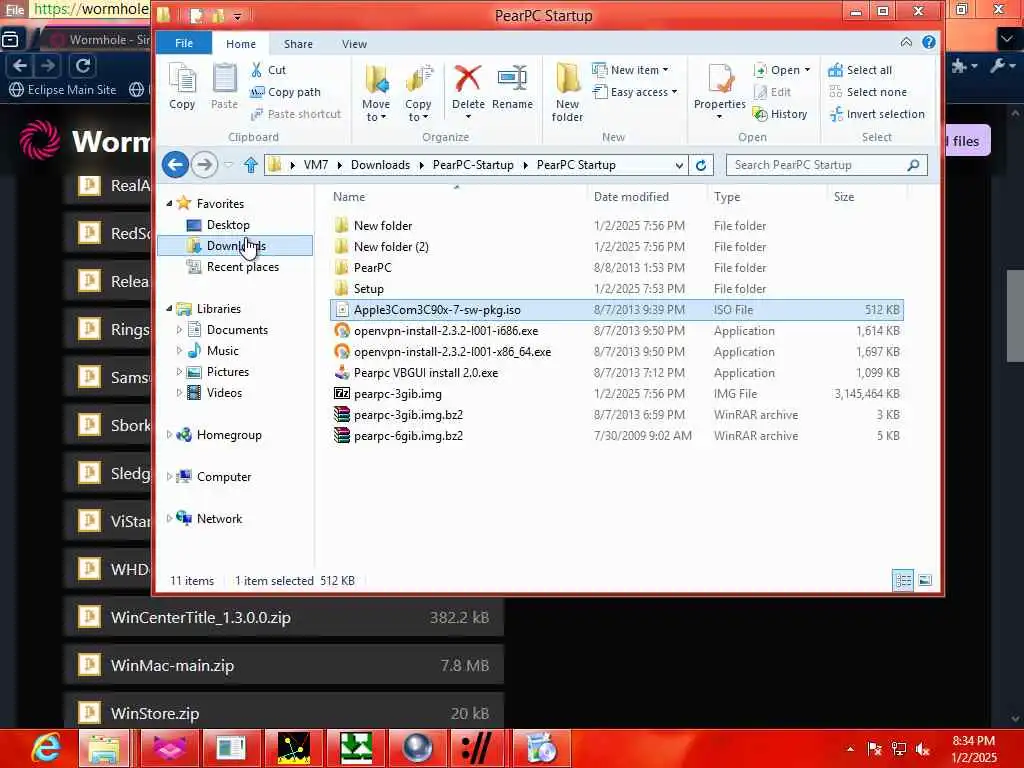Click the Paste clipboard icon
The width and height of the screenshot is (1024, 768).
[224, 86]
